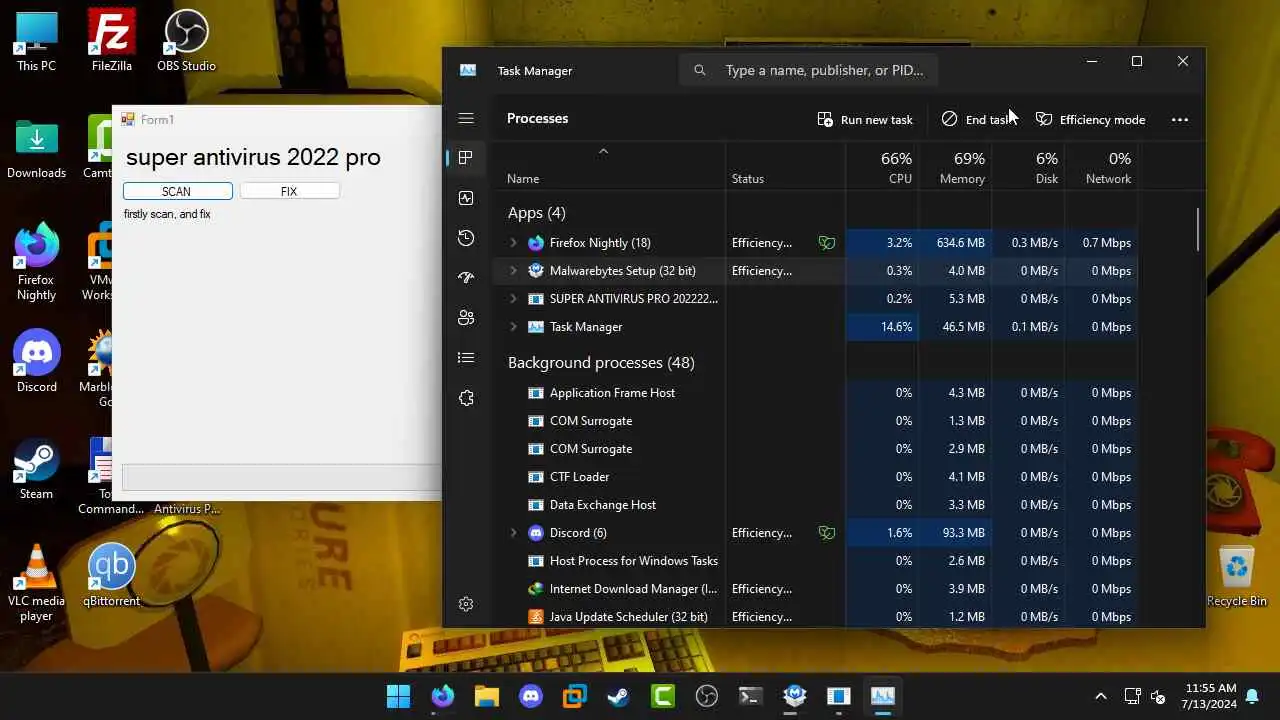Sort processes by Memory column

point(955,166)
